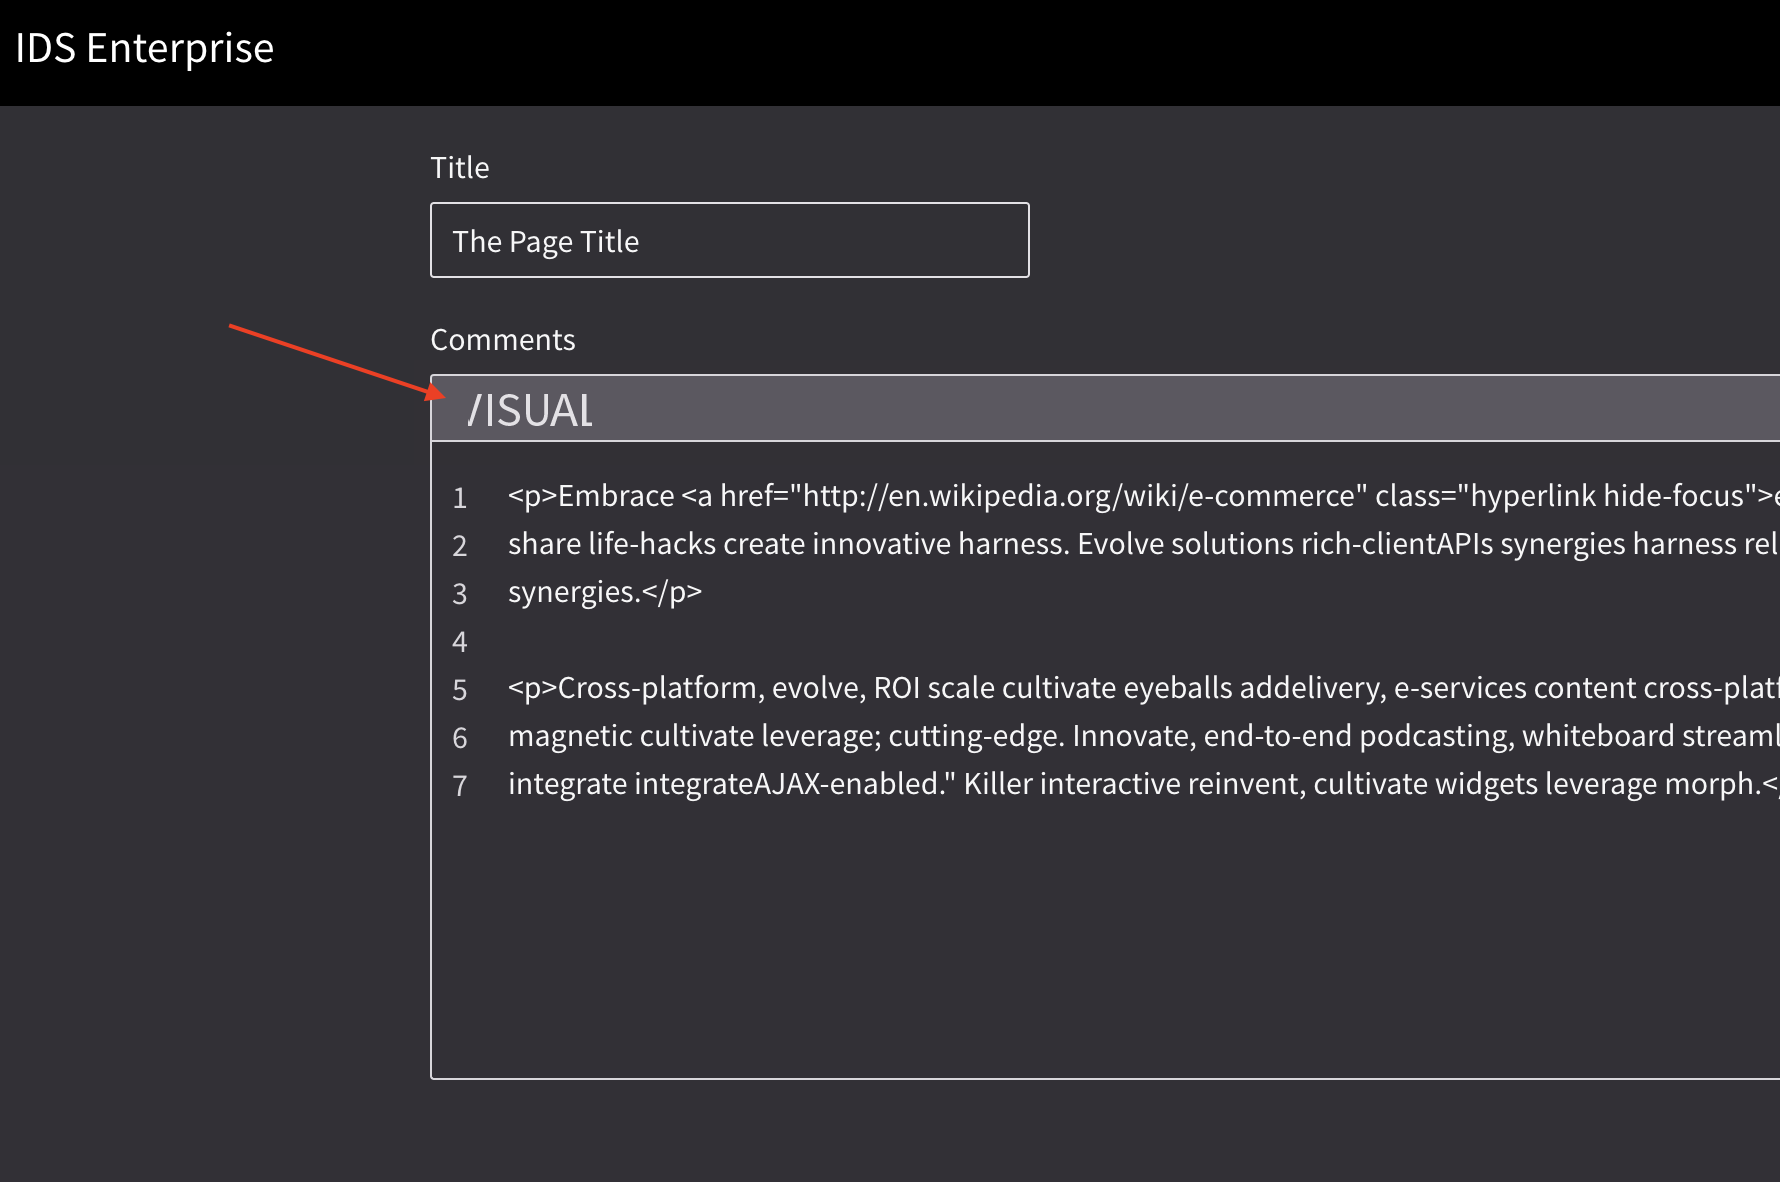This screenshot has width=1780, height=1182.
Task: Click line number 4 in source editor
Action: coord(460,641)
